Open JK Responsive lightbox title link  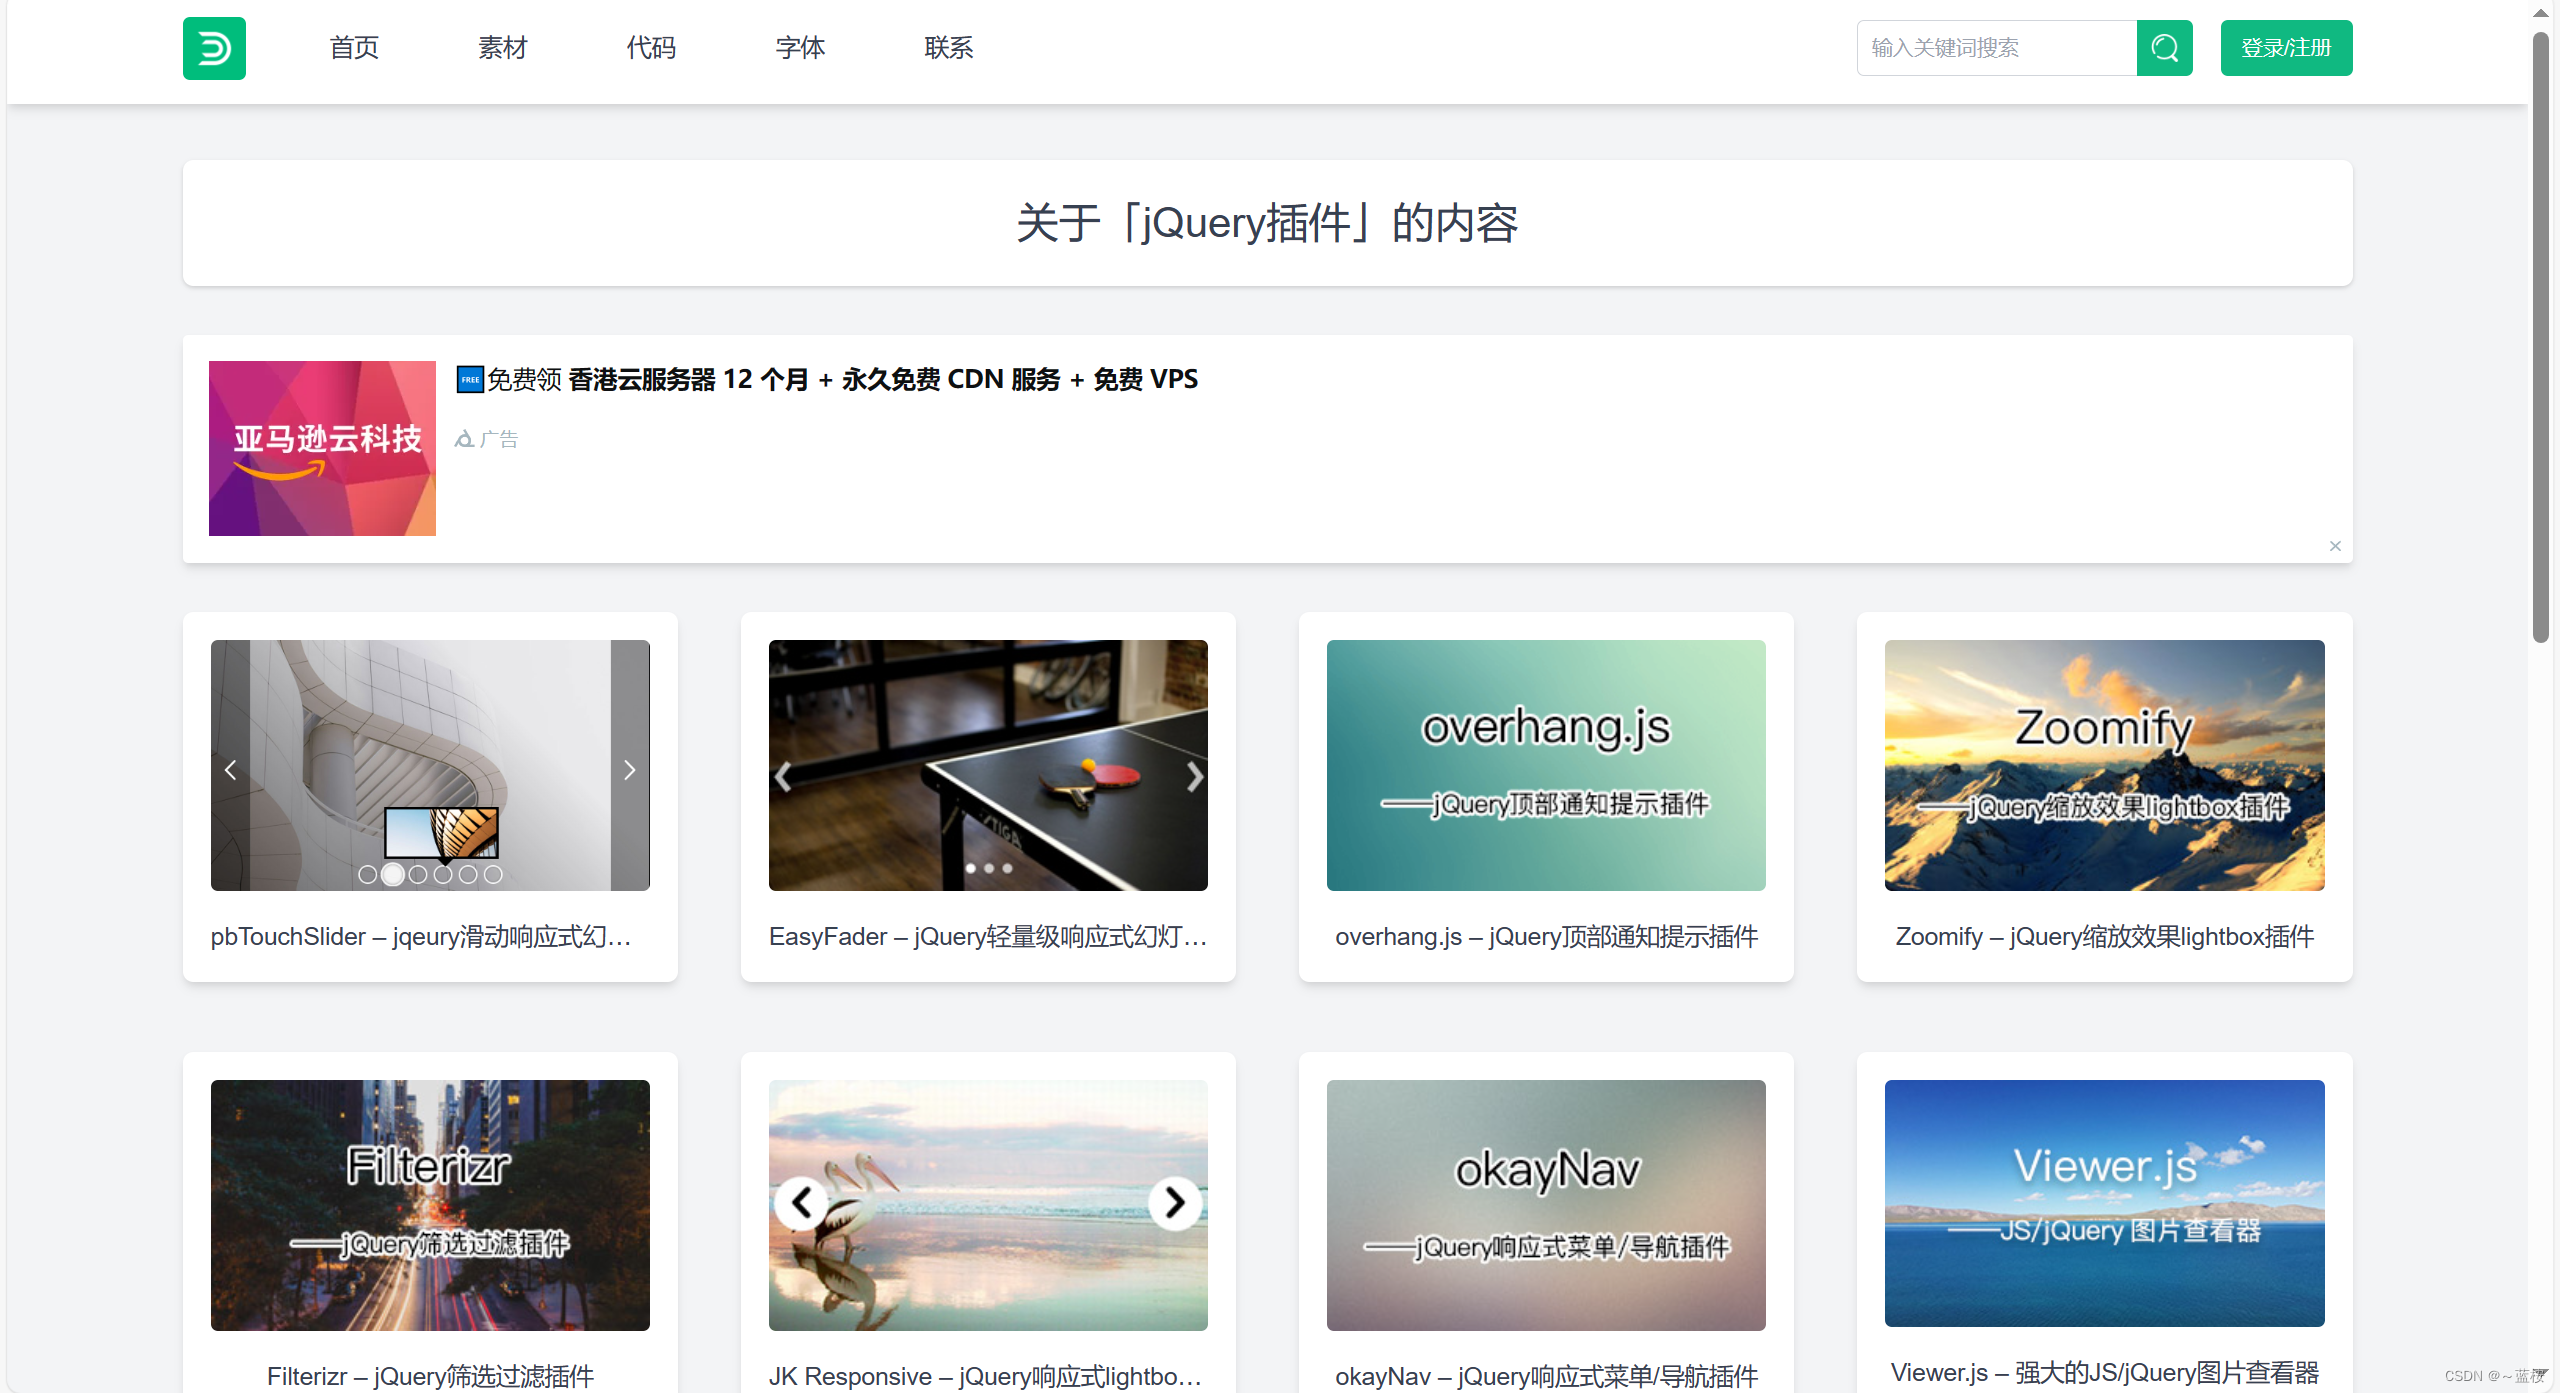click(986, 1376)
